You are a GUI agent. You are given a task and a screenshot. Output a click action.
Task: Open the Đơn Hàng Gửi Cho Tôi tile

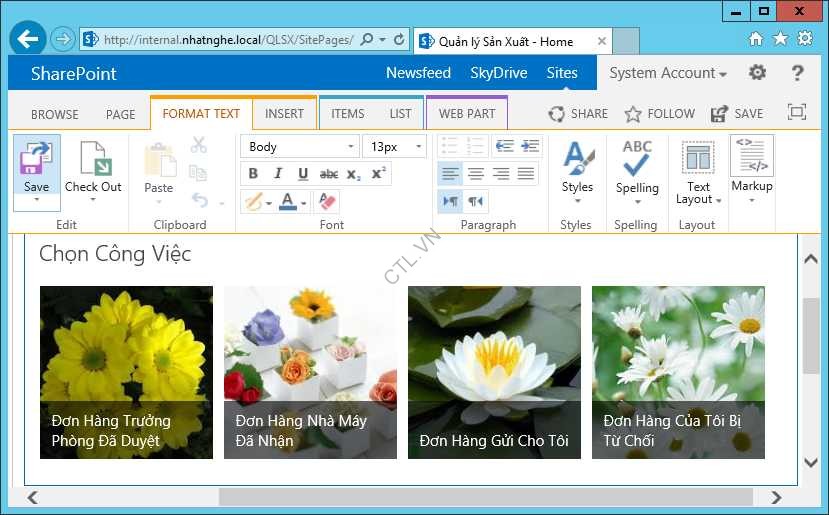pos(494,373)
